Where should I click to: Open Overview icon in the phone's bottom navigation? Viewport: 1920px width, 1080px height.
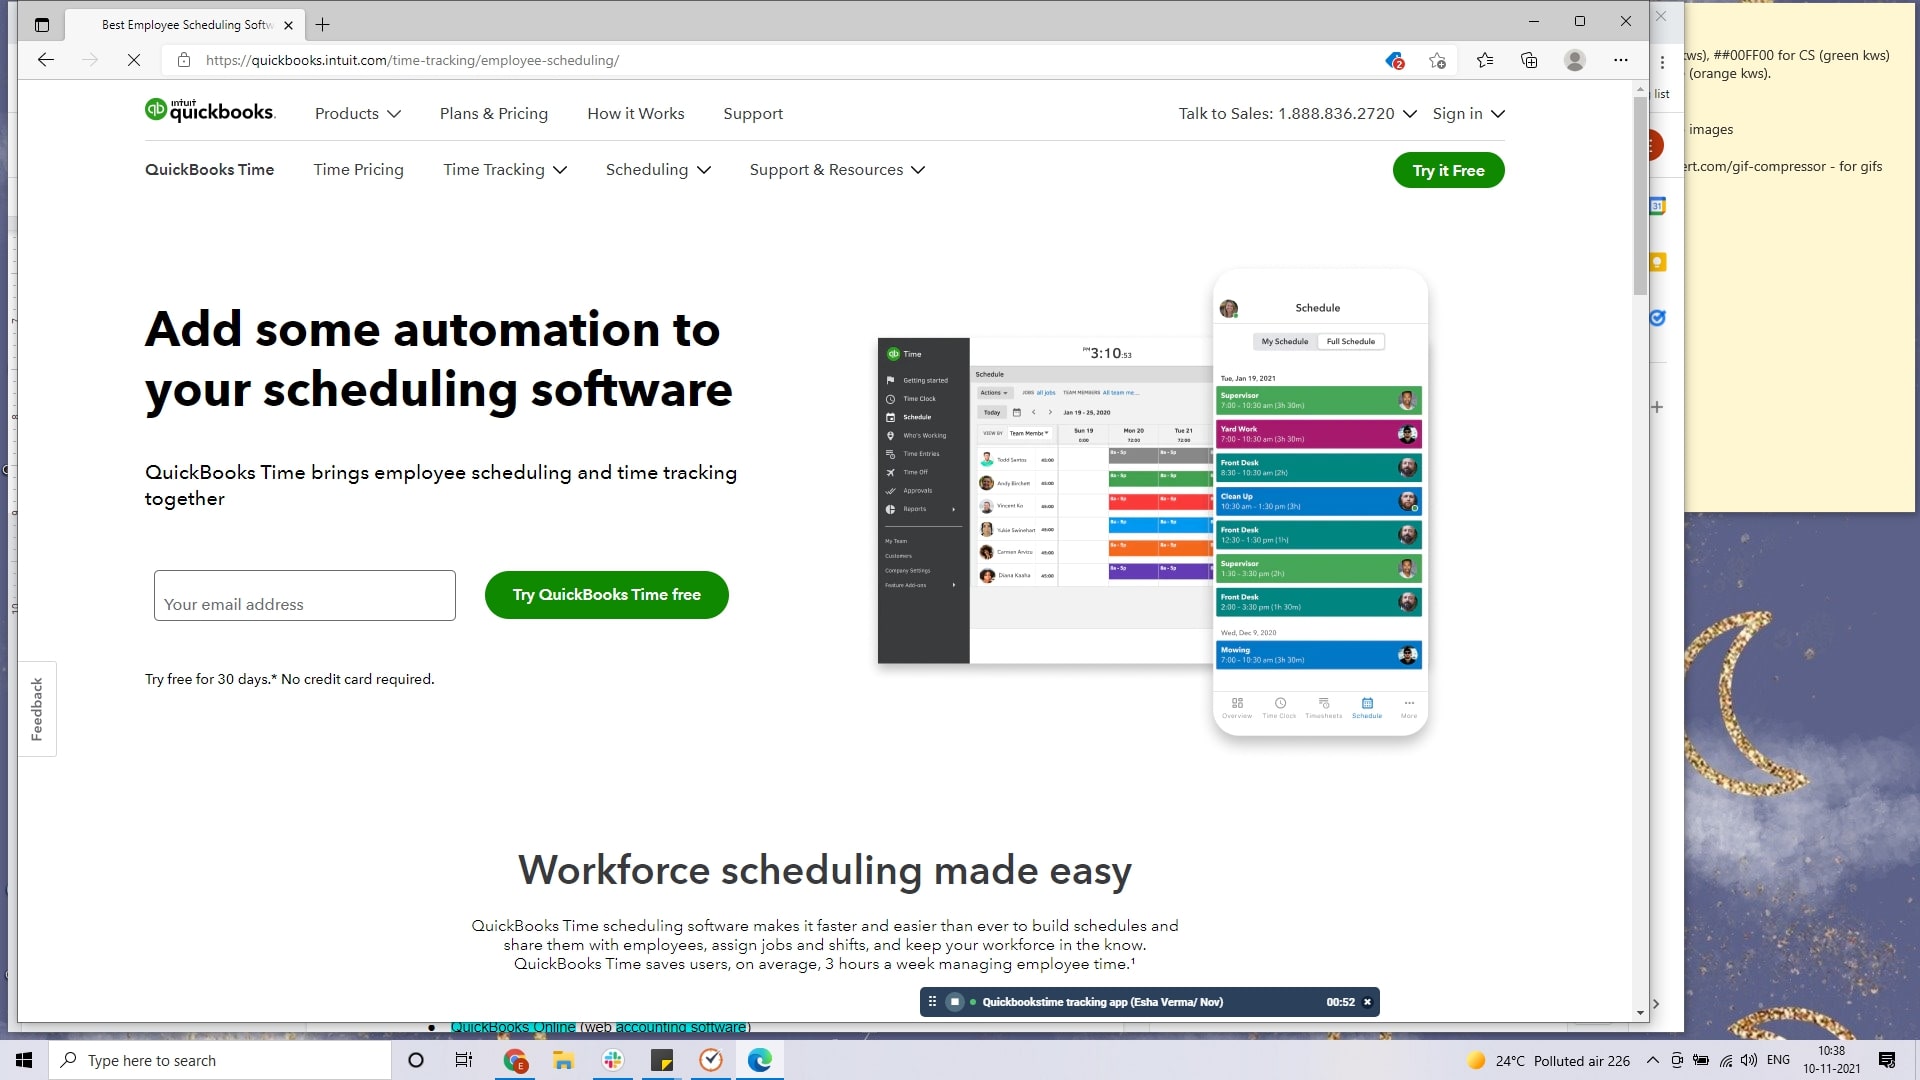click(1237, 703)
